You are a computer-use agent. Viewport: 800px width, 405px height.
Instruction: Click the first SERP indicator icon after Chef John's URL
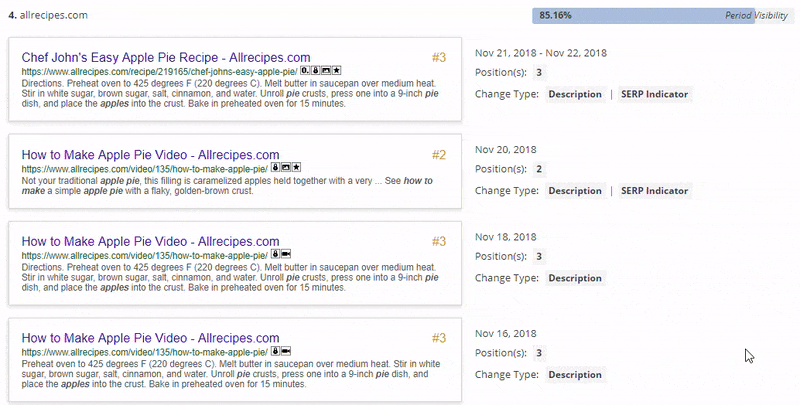305,72
